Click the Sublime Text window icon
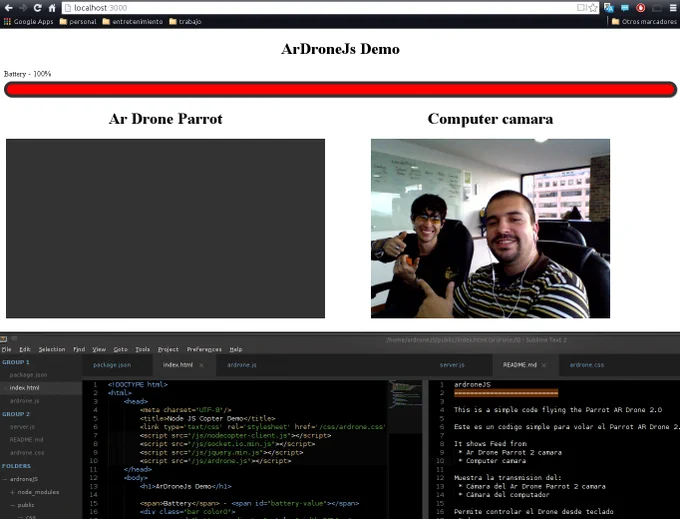 click(x=3, y=339)
